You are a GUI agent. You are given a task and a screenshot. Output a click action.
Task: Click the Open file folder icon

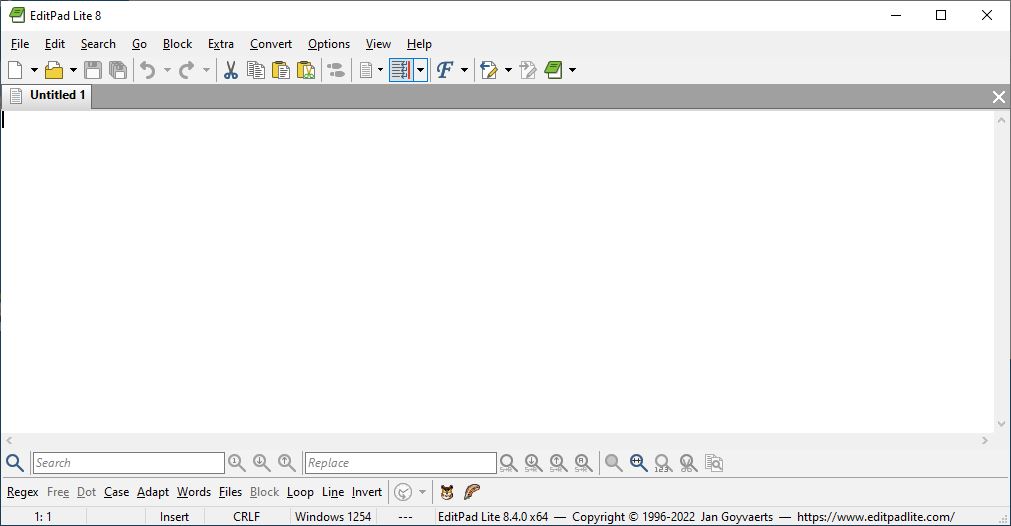pos(54,70)
